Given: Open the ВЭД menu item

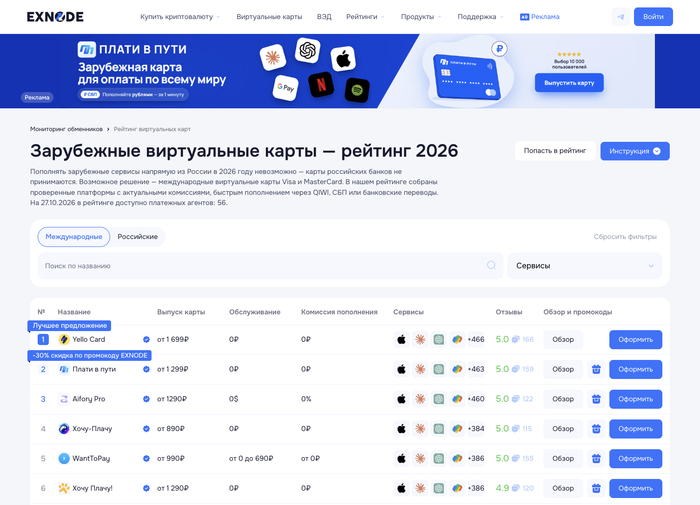Looking at the screenshot, I should pos(324,17).
